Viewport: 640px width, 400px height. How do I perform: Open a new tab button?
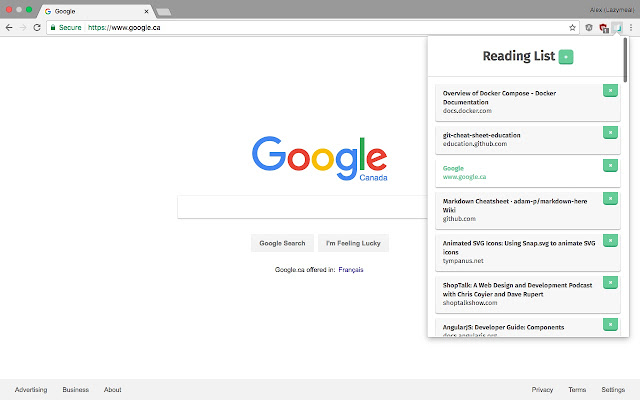pos(164,12)
